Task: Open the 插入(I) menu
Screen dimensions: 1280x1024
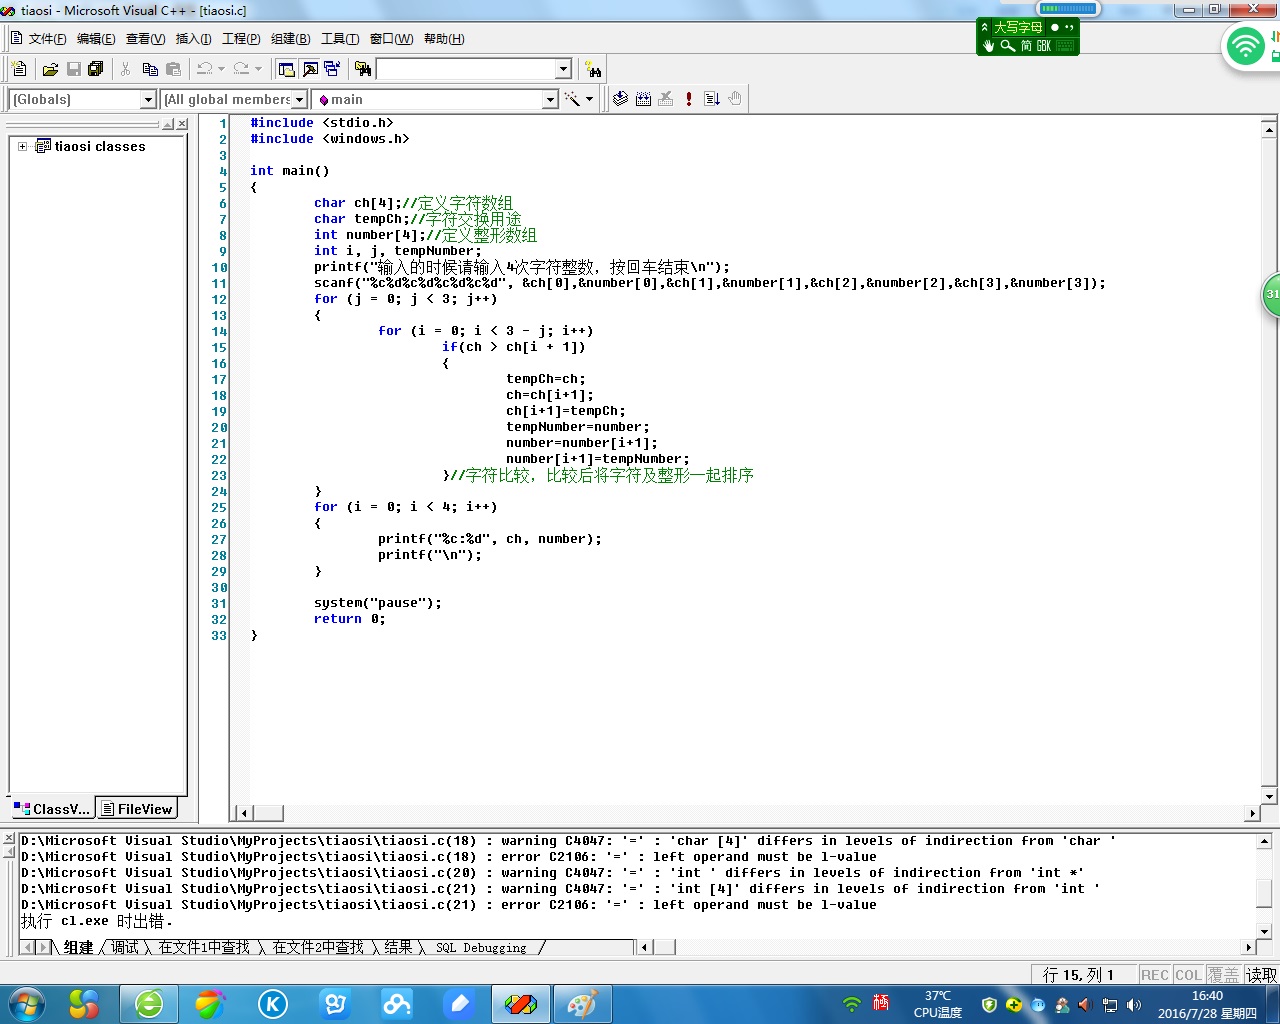Action: click(193, 39)
